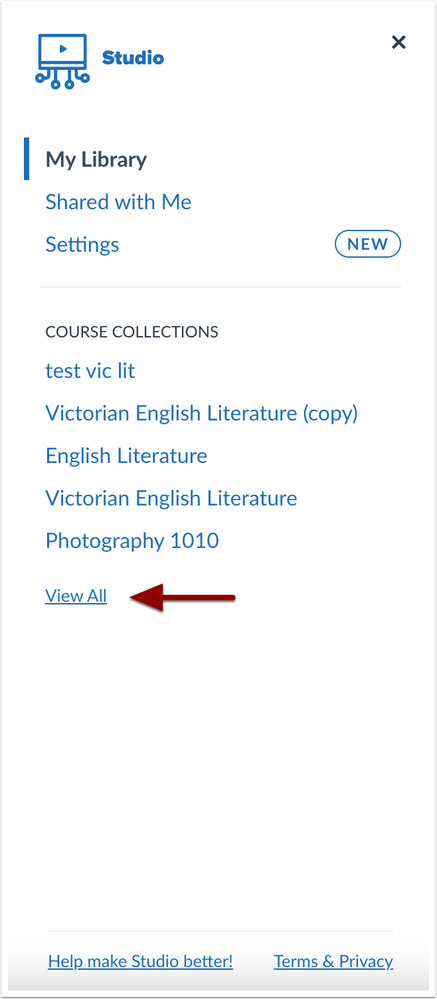Image resolution: width=437 pixels, height=999 pixels.
Task: Open My Library
Action: pyautogui.click(x=96, y=159)
